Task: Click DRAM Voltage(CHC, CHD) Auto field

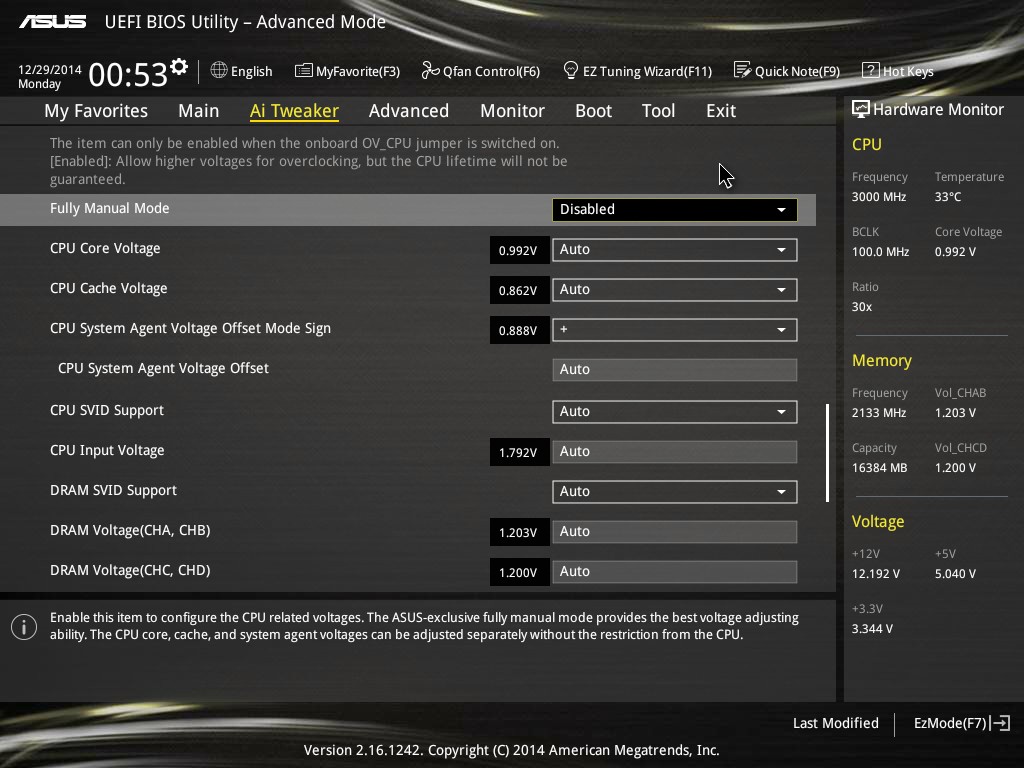Action: [x=675, y=571]
